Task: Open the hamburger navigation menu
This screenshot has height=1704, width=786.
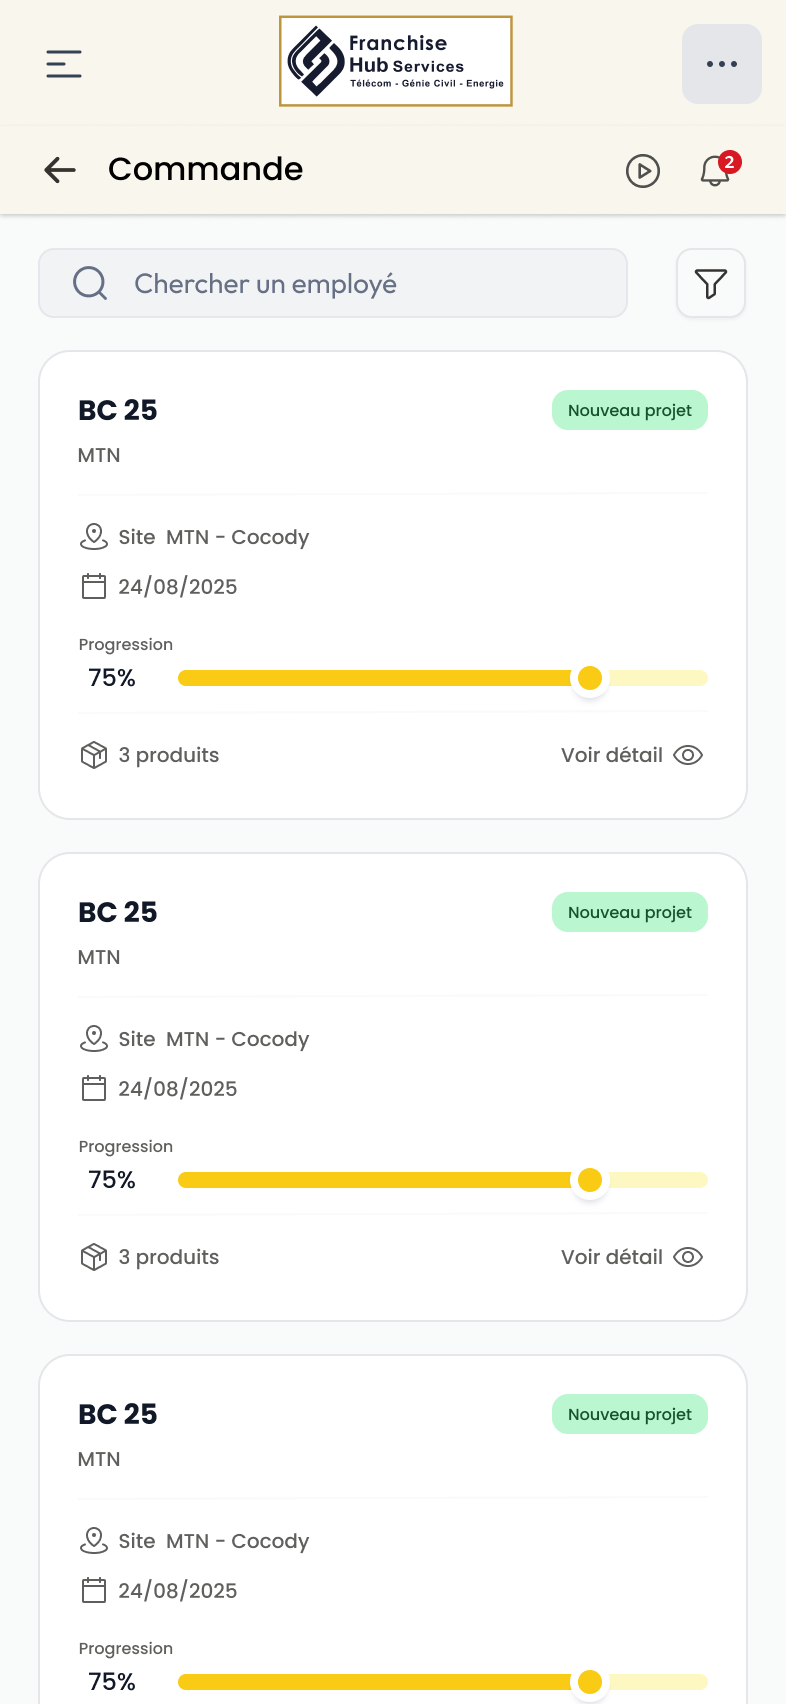Action: pos(64,64)
